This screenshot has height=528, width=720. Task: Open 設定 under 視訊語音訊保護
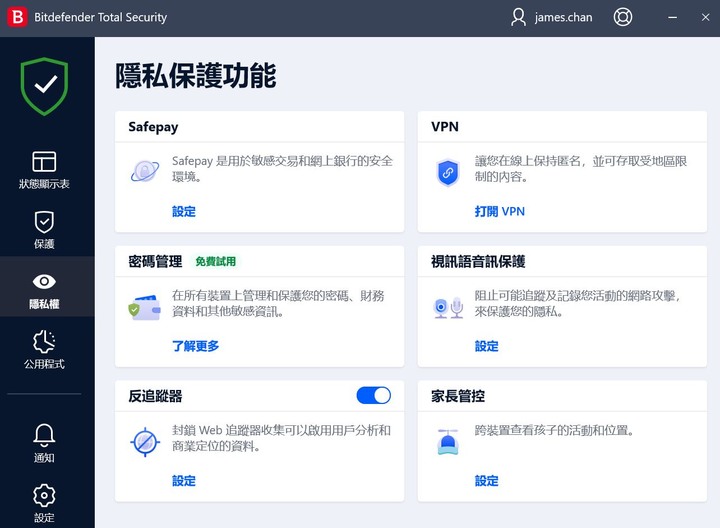[x=486, y=346]
